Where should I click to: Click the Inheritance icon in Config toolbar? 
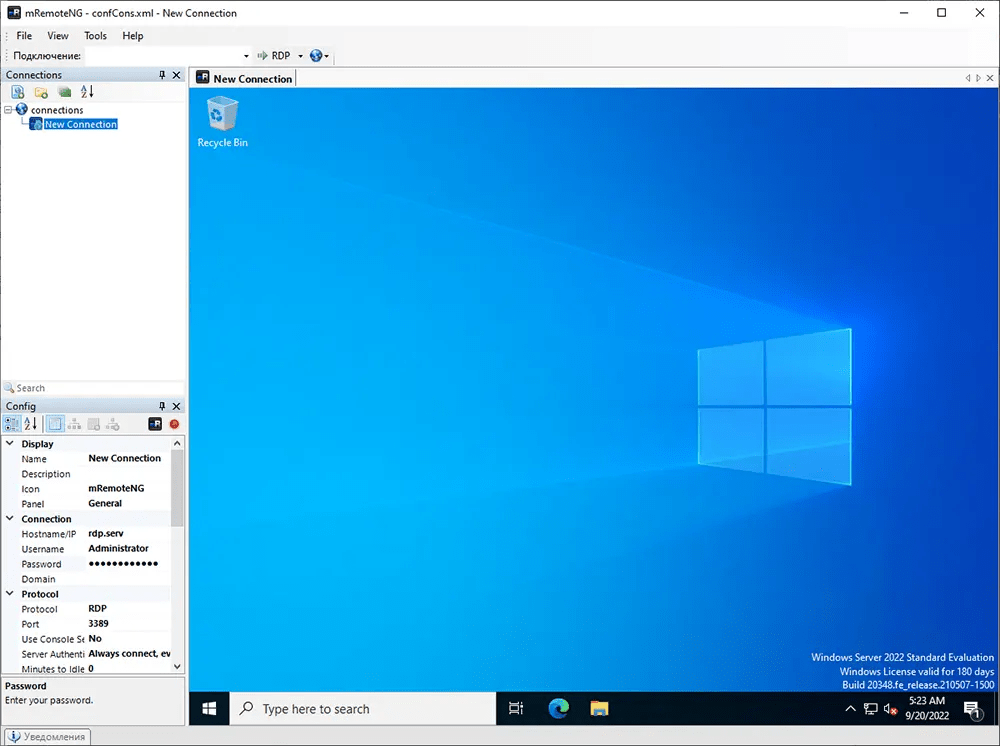click(x=74, y=424)
